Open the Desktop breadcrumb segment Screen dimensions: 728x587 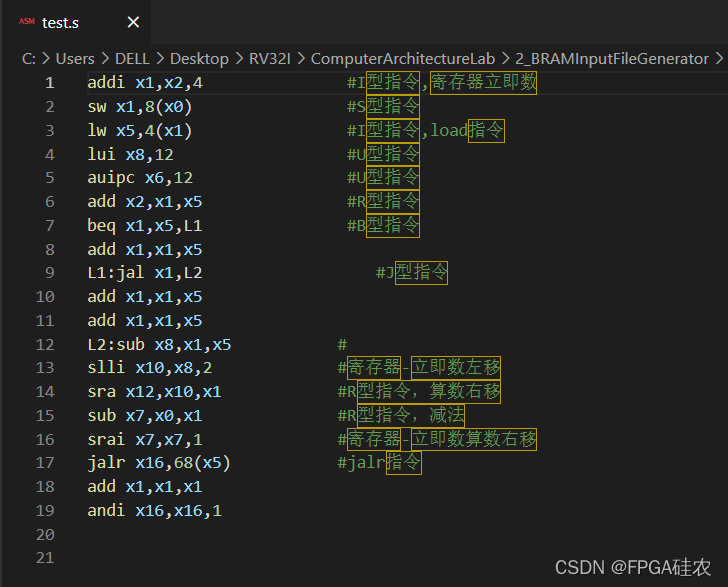coord(199,59)
